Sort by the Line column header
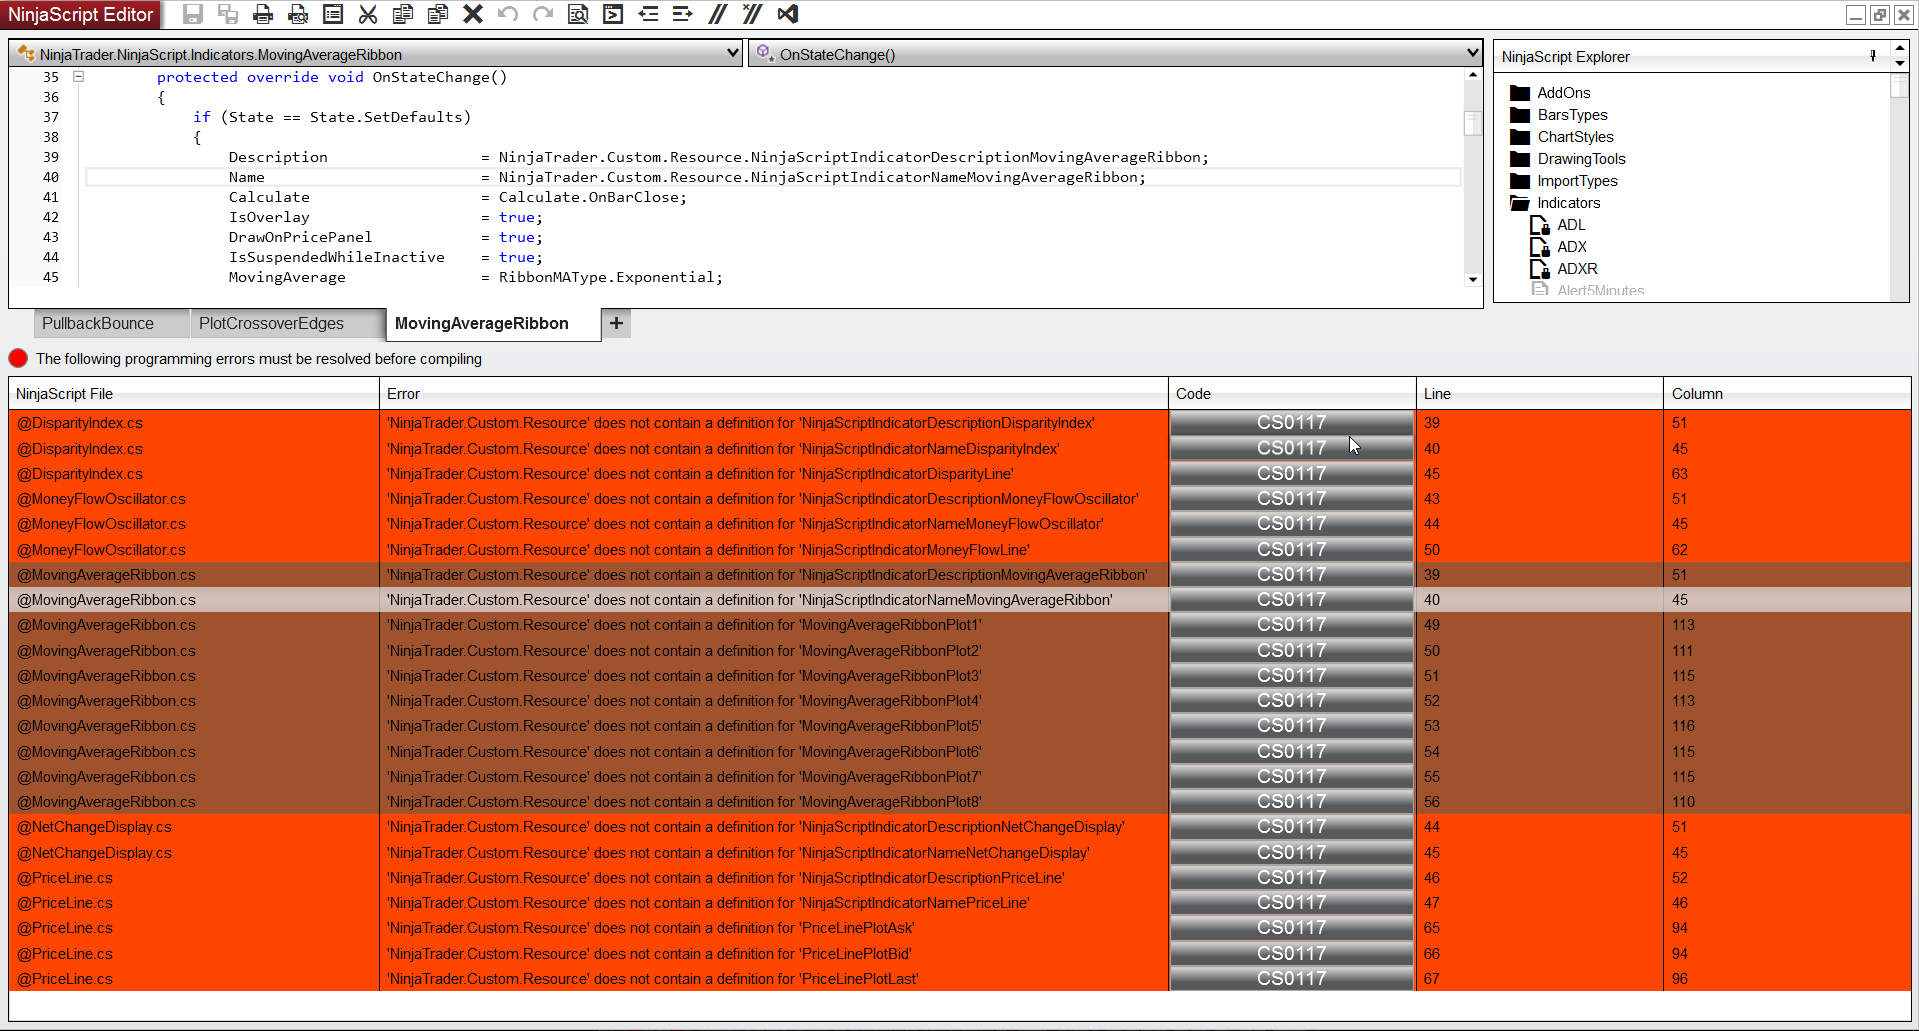This screenshot has width=1919, height=1031. click(1540, 394)
